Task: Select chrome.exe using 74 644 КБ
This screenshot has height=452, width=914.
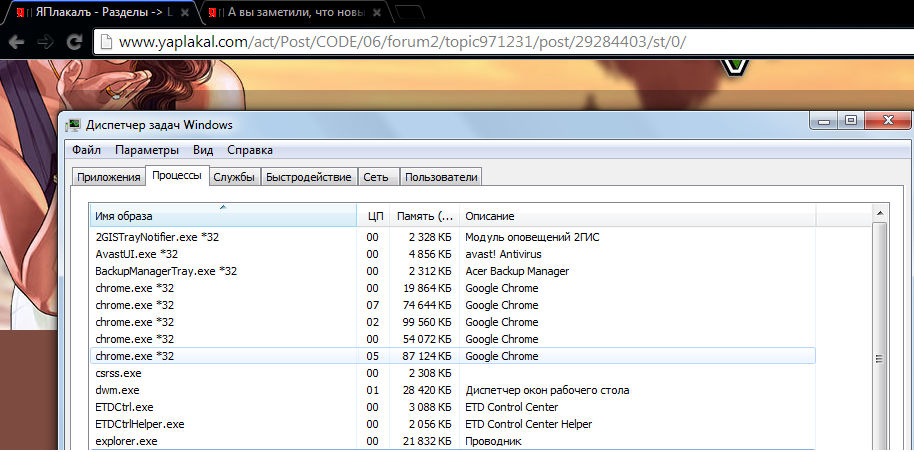Action: click(x=453, y=305)
